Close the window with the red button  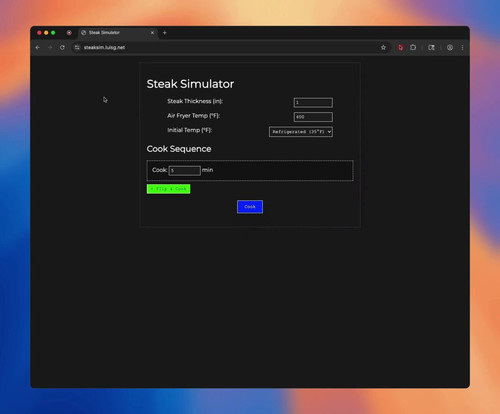39,33
